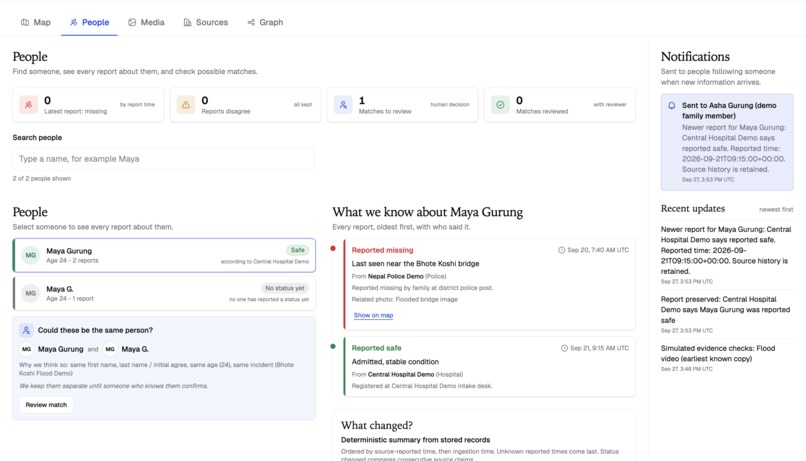Click the Sources tab document icon

187,22
